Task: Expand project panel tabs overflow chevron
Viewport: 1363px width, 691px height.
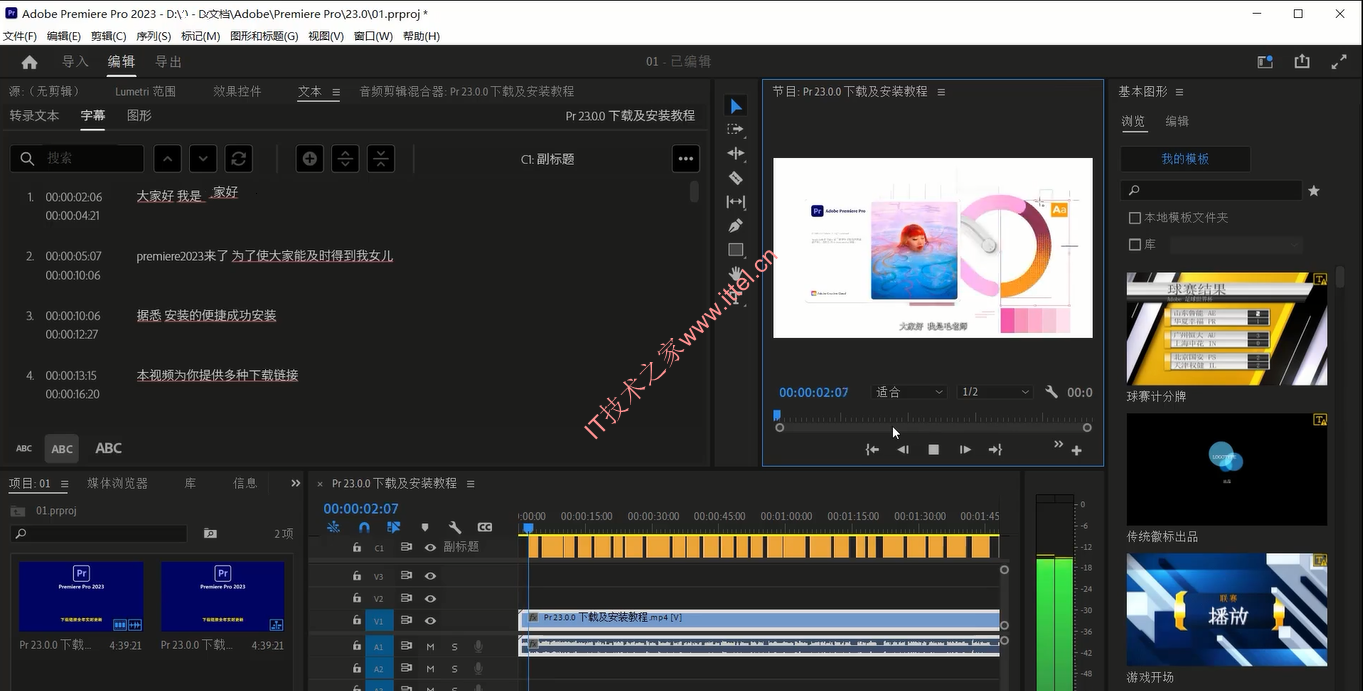Action: click(x=295, y=483)
